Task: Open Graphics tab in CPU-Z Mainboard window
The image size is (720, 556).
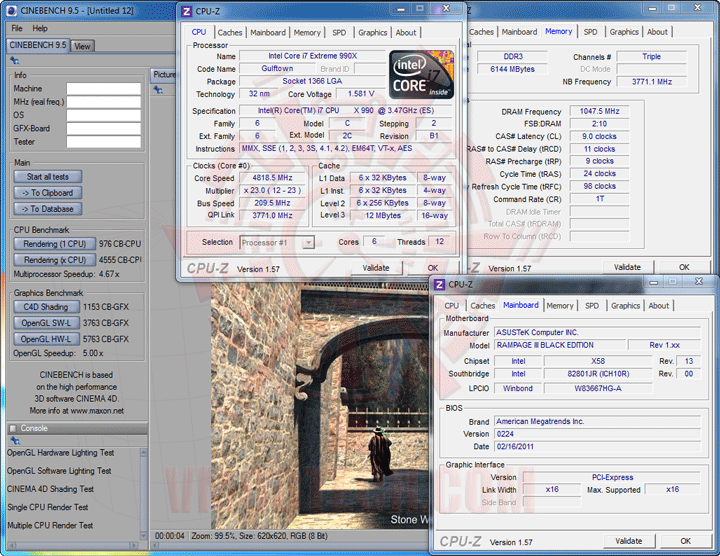Action: click(x=625, y=305)
